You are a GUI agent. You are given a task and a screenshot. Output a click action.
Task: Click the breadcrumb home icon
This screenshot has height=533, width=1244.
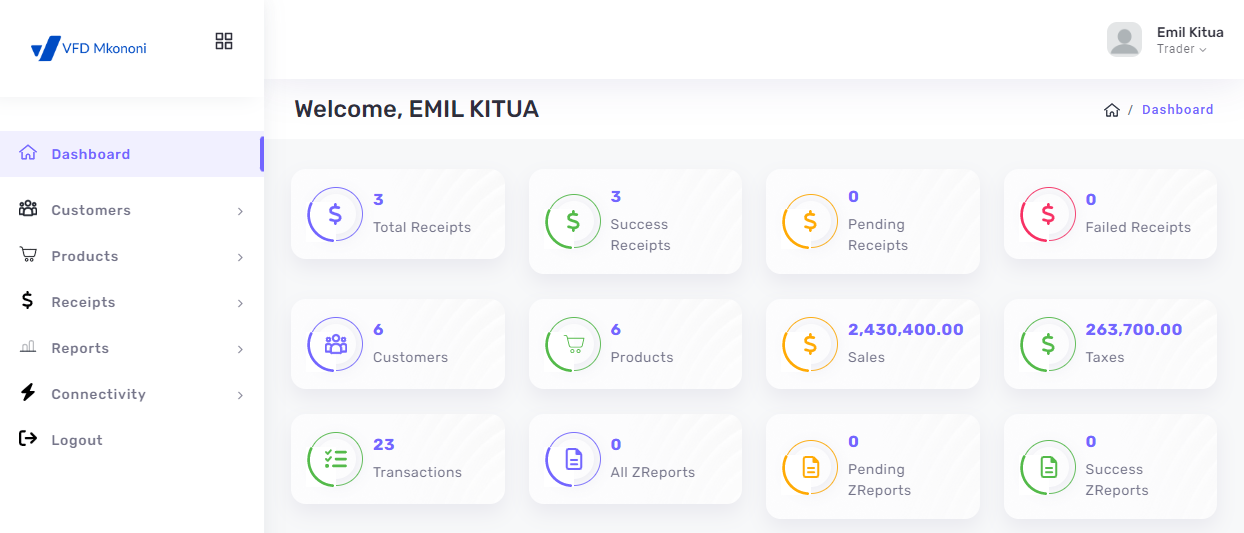click(1111, 110)
